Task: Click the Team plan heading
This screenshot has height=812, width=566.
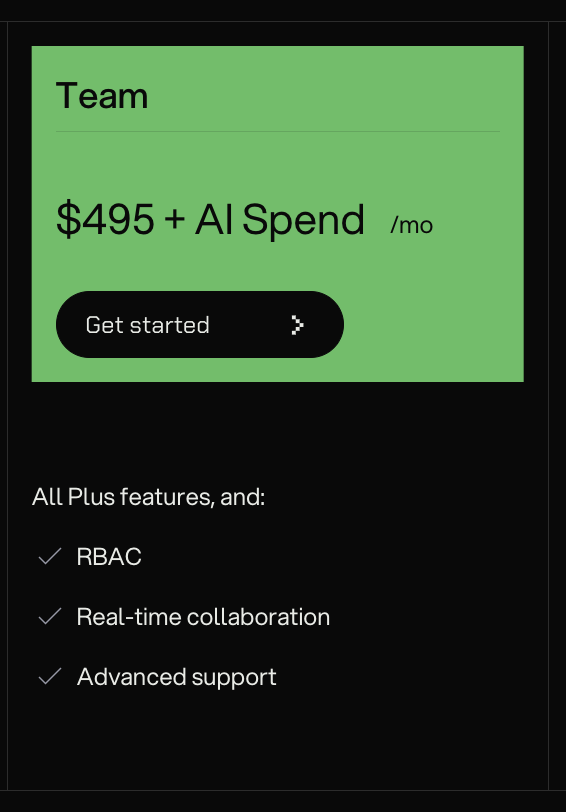Action: pos(102,96)
